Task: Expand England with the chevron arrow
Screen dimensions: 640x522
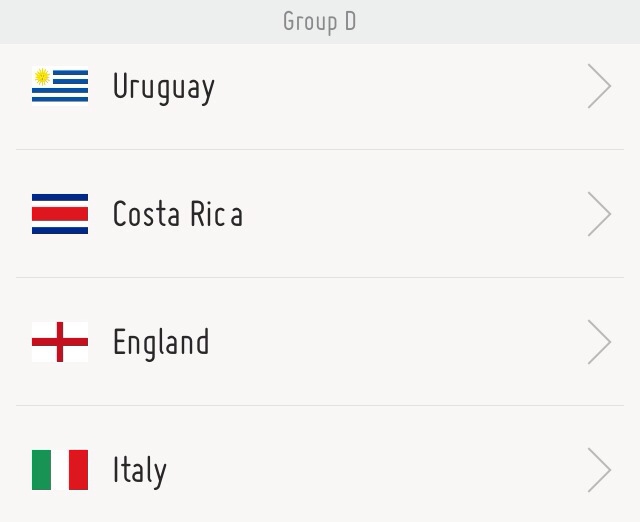Action: coord(599,342)
